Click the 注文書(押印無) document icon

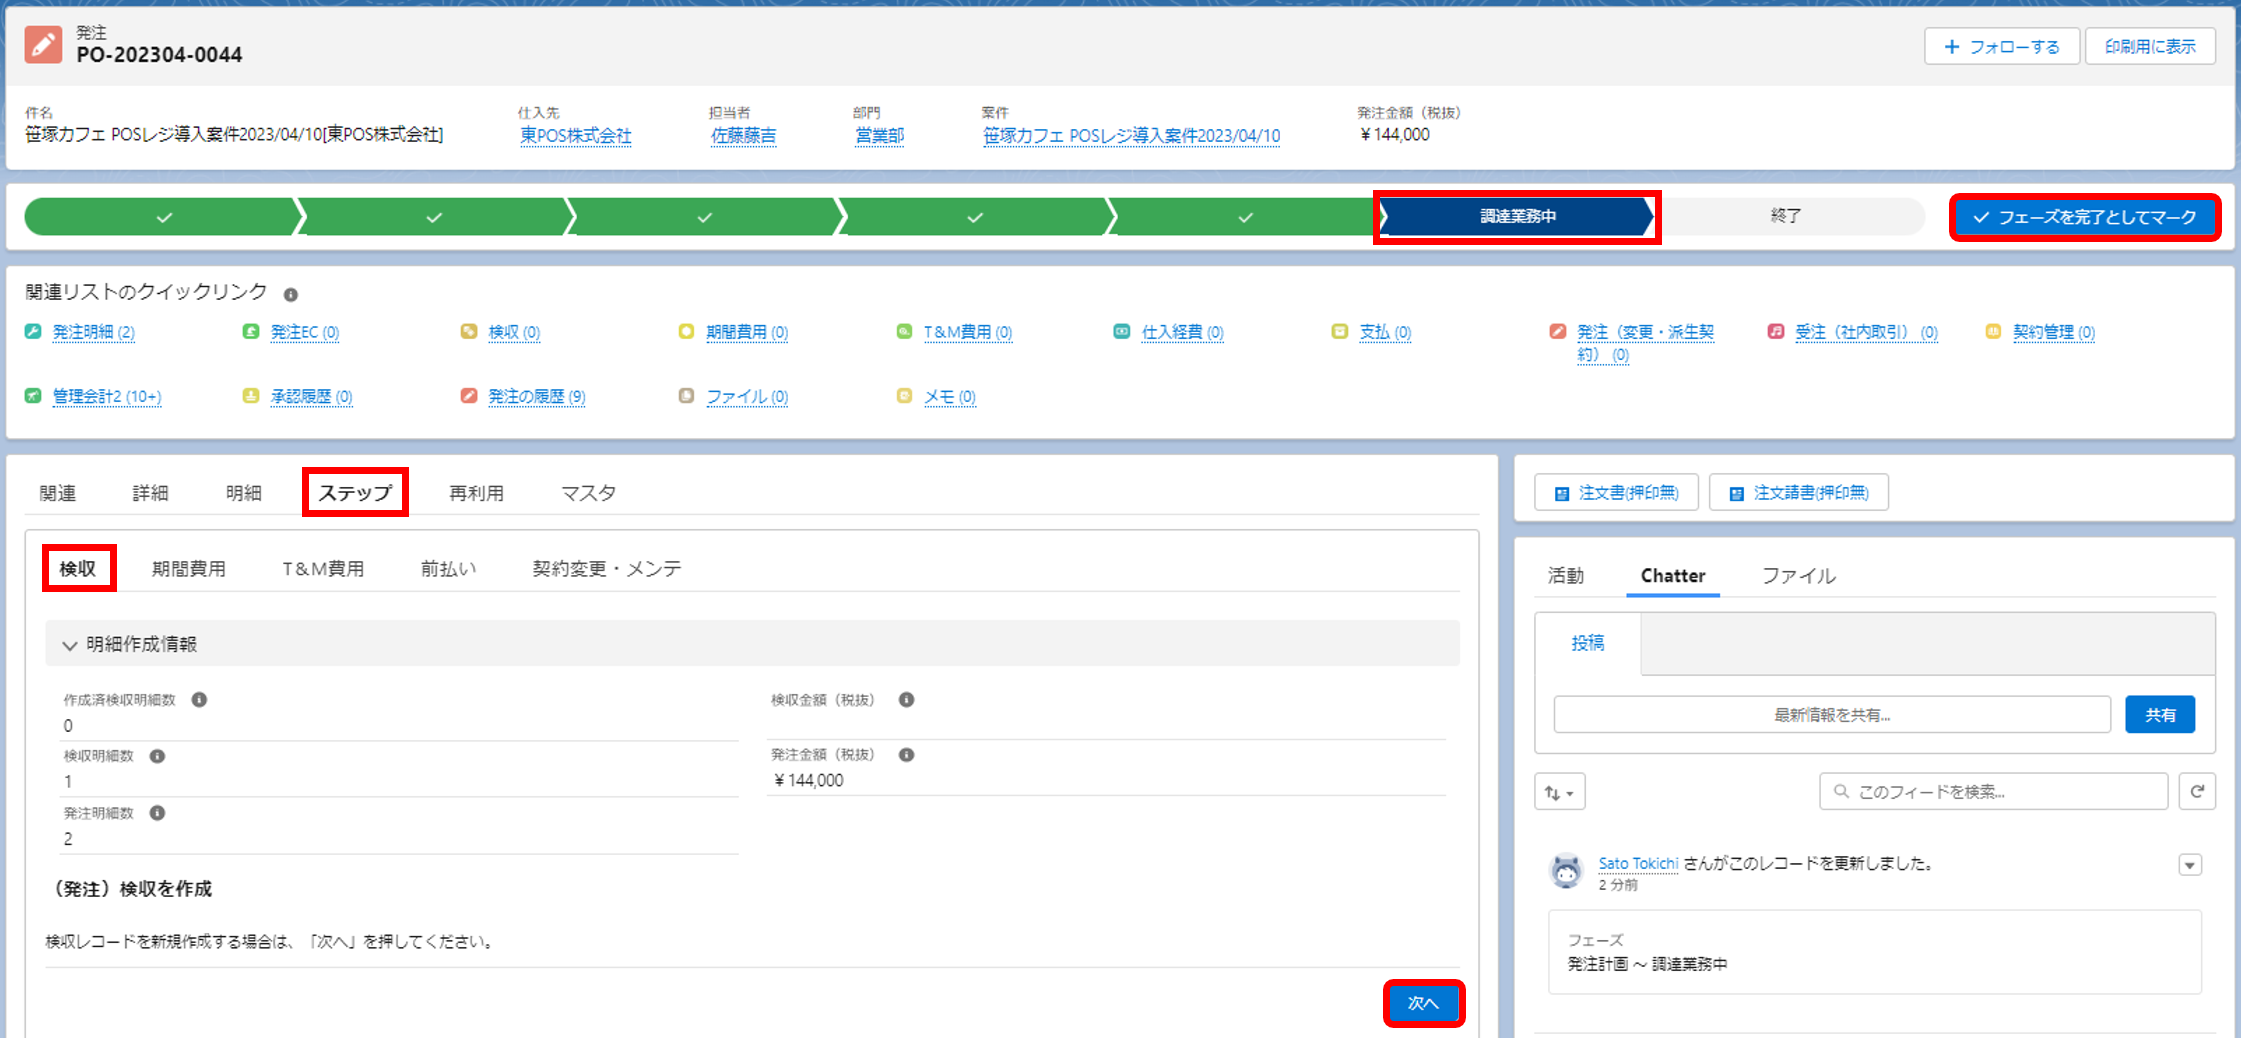pyautogui.click(x=1562, y=493)
